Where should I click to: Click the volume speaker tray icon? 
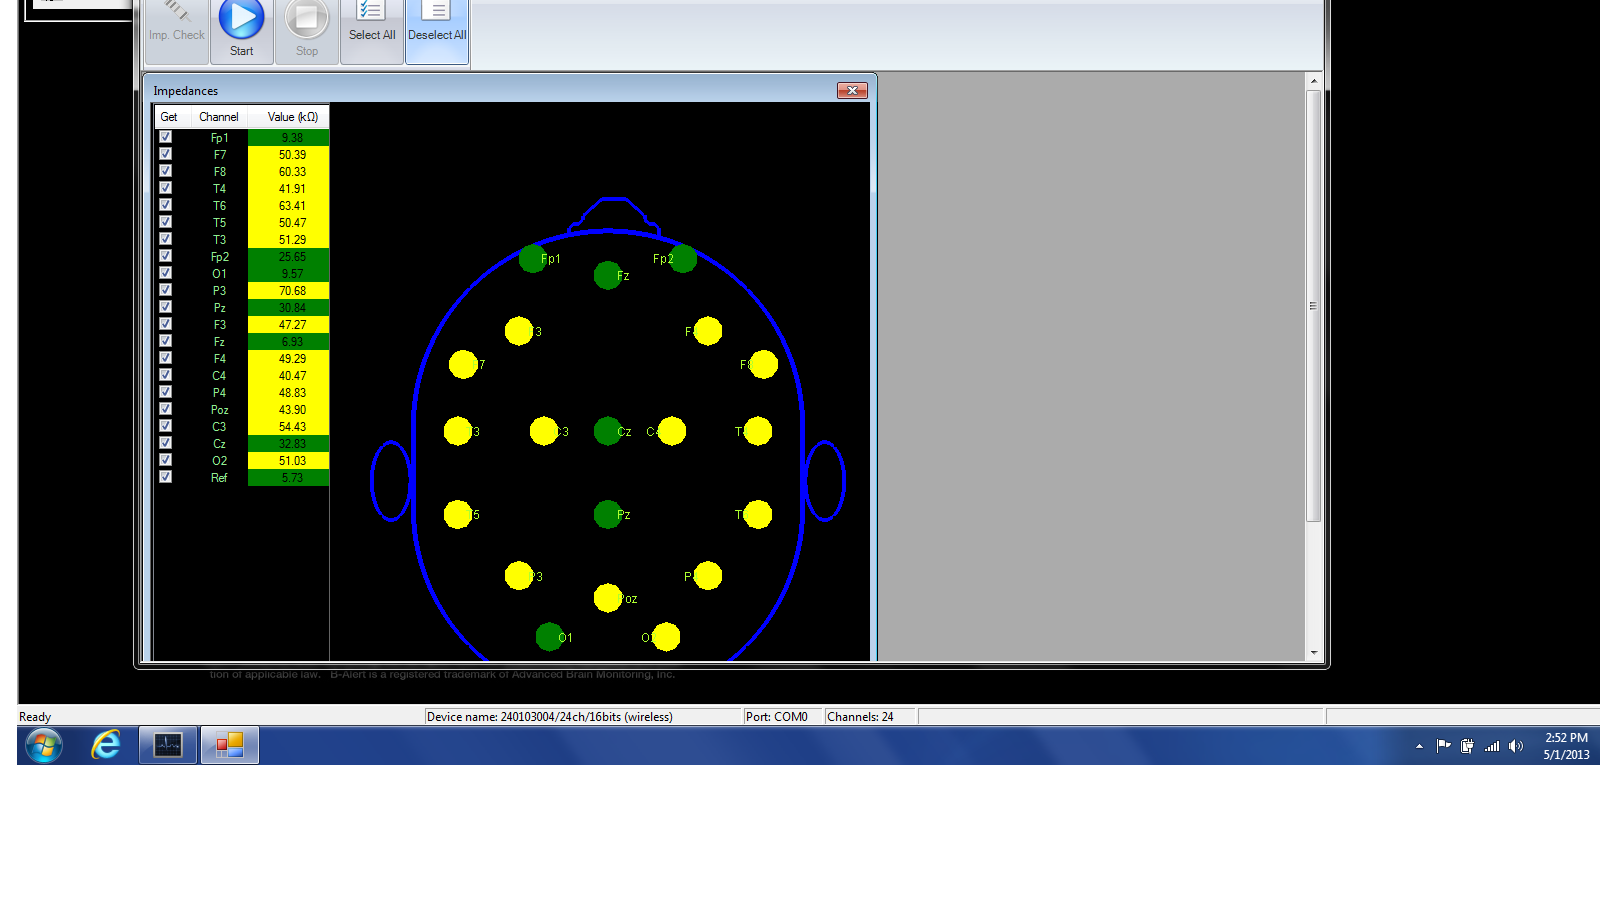1516,746
